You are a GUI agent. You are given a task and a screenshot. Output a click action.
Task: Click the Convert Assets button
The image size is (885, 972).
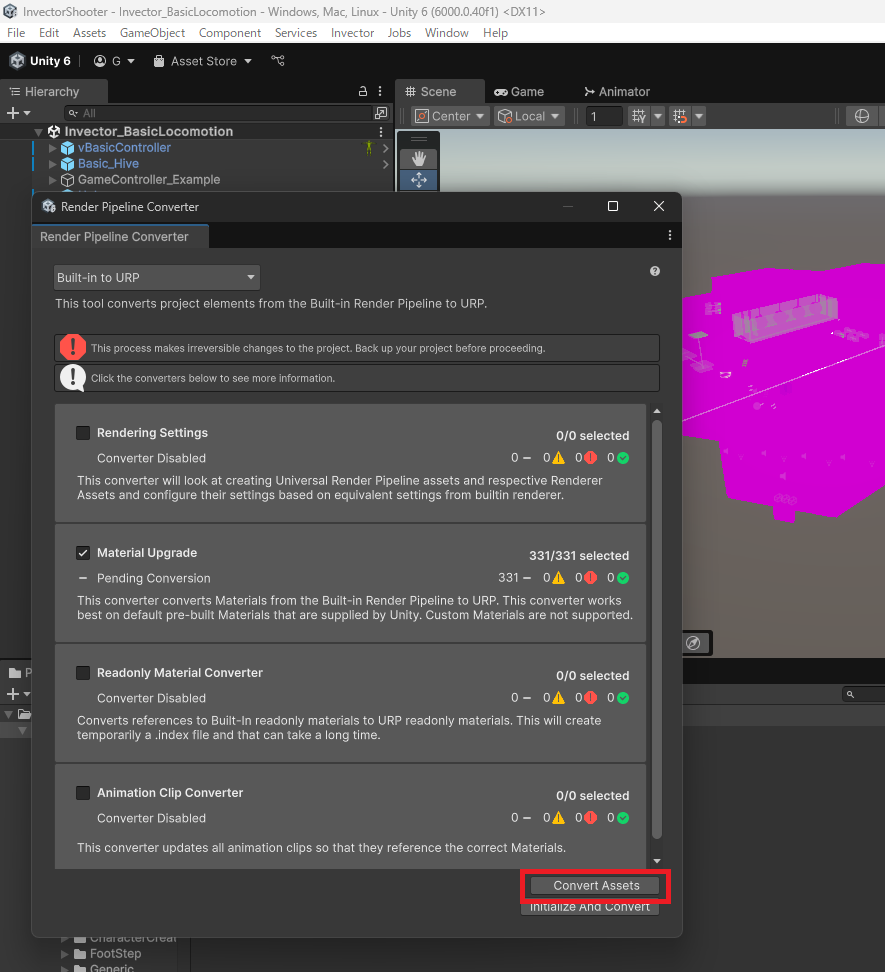pos(596,886)
